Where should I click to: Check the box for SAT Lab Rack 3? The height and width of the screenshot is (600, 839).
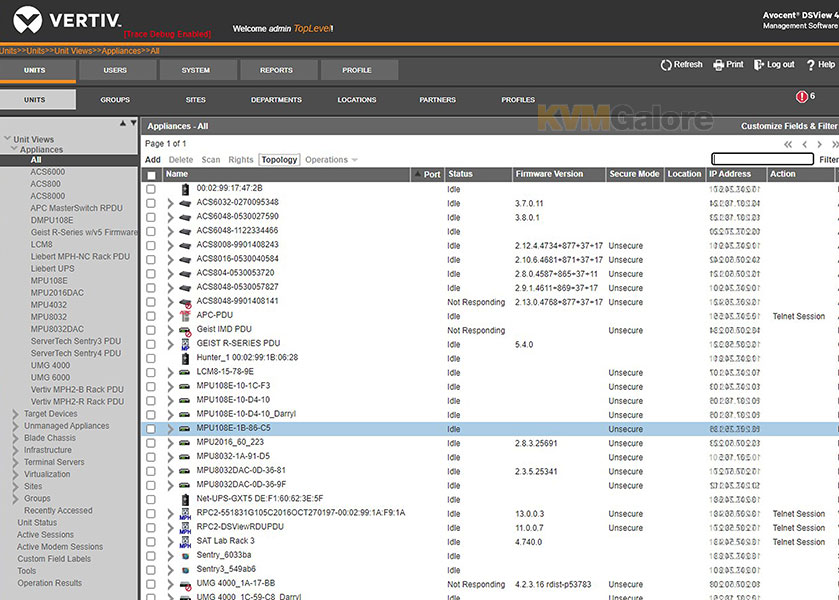click(x=151, y=542)
